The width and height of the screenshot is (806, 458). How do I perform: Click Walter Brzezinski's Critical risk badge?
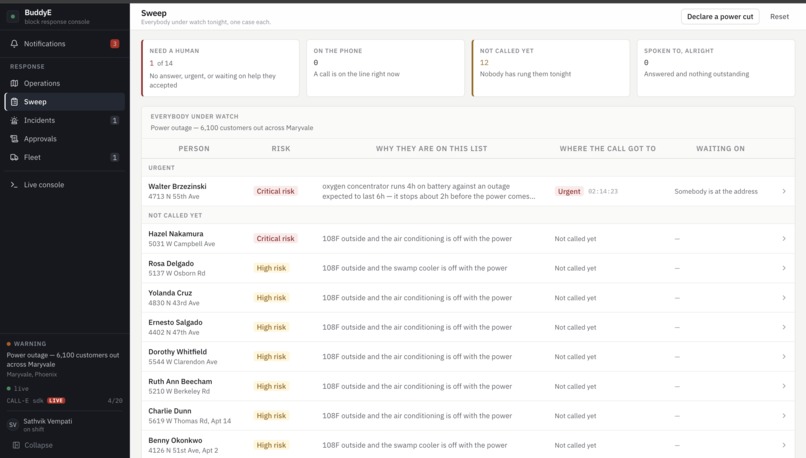276,191
